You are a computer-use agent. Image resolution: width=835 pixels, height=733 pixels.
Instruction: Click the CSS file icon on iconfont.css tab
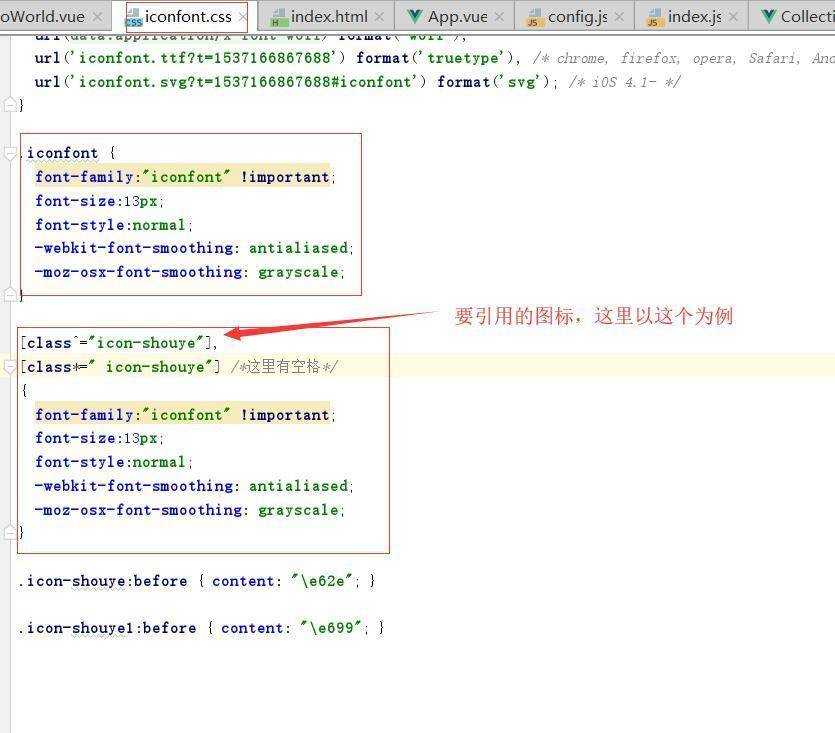pos(133,18)
